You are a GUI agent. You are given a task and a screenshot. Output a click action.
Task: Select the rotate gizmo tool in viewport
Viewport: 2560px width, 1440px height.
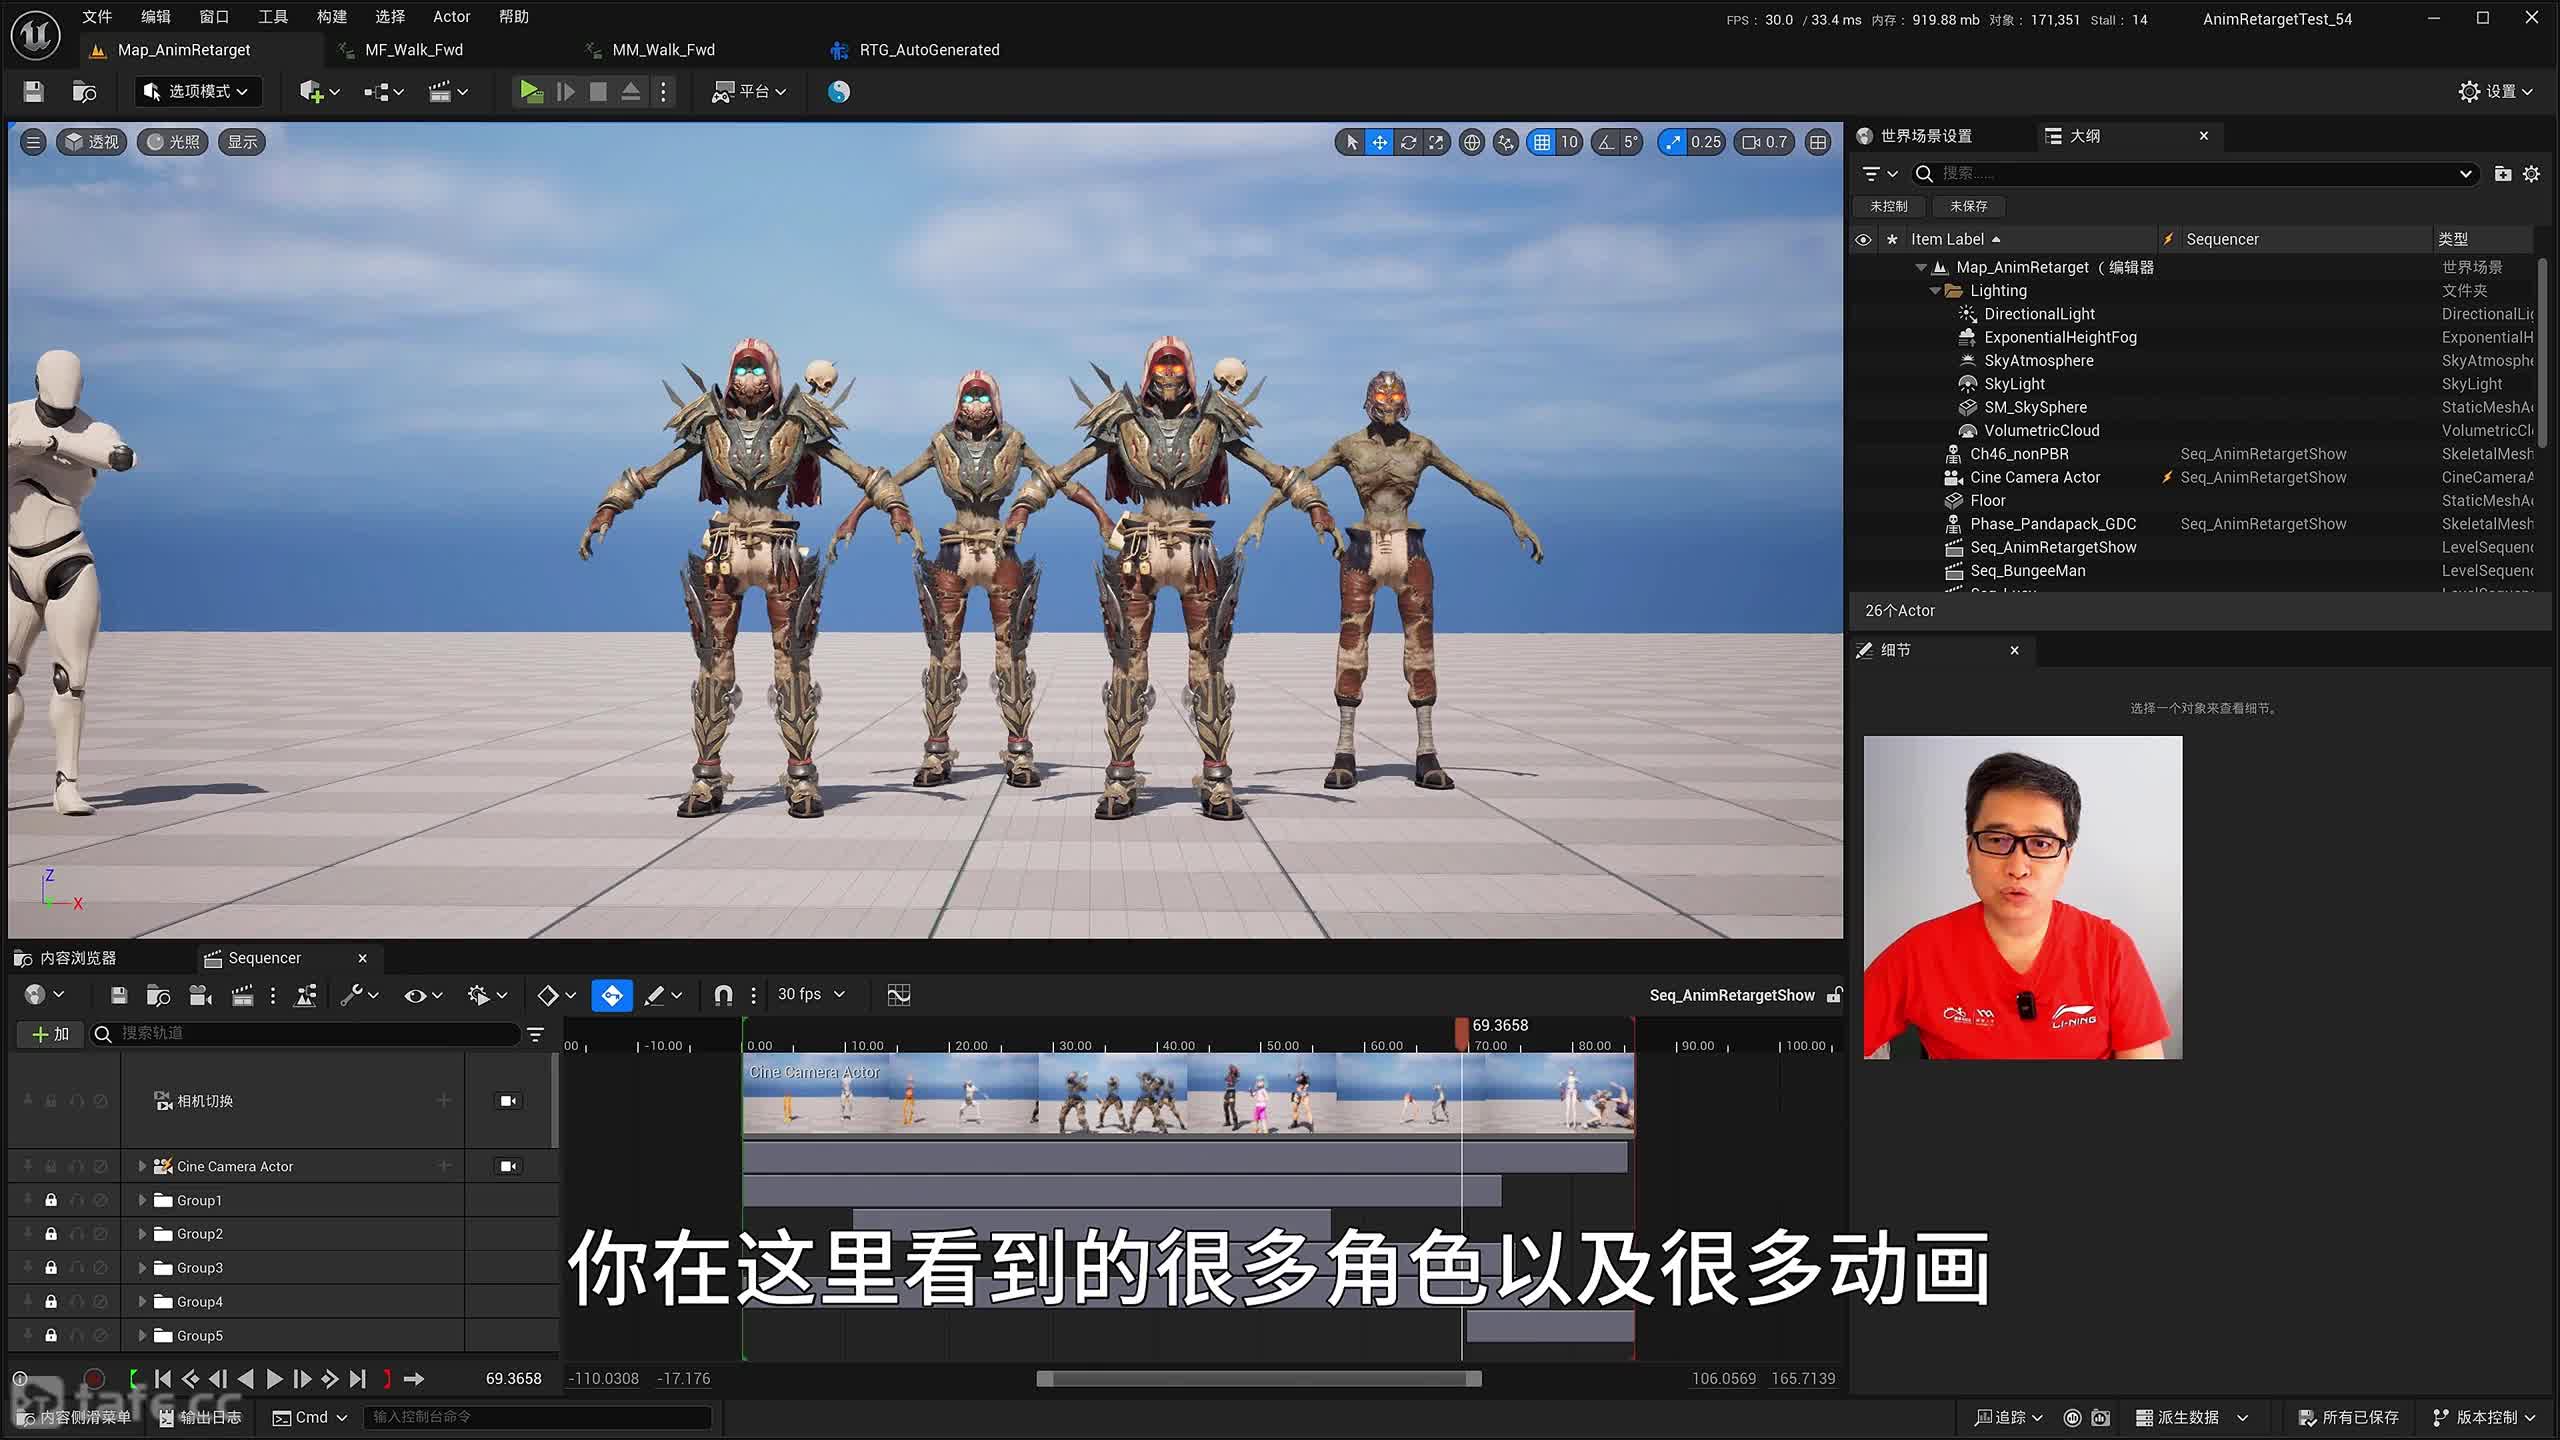1408,142
